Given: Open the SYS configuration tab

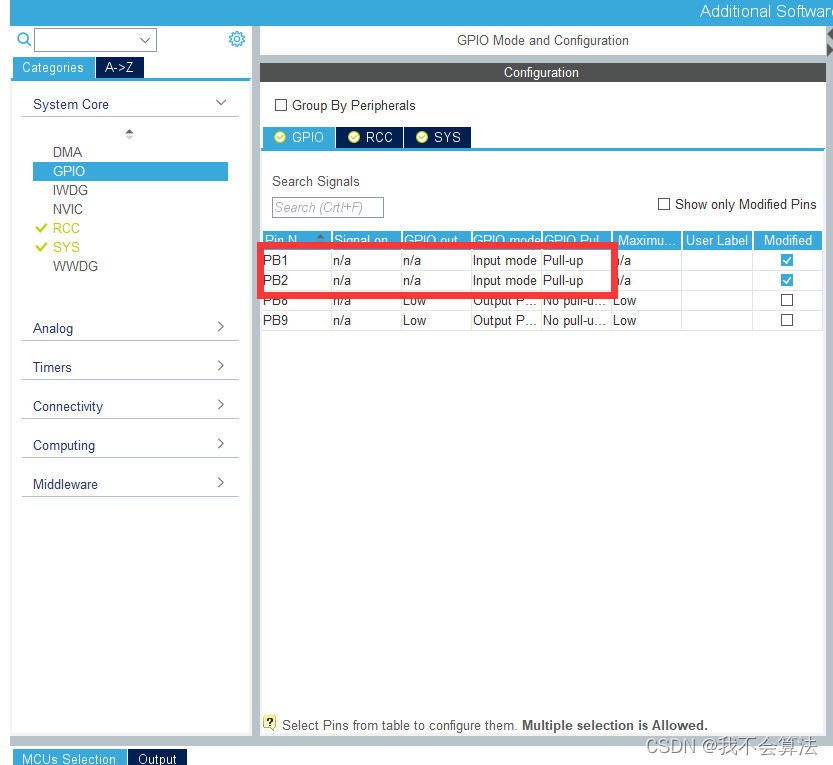Looking at the screenshot, I should 438,138.
